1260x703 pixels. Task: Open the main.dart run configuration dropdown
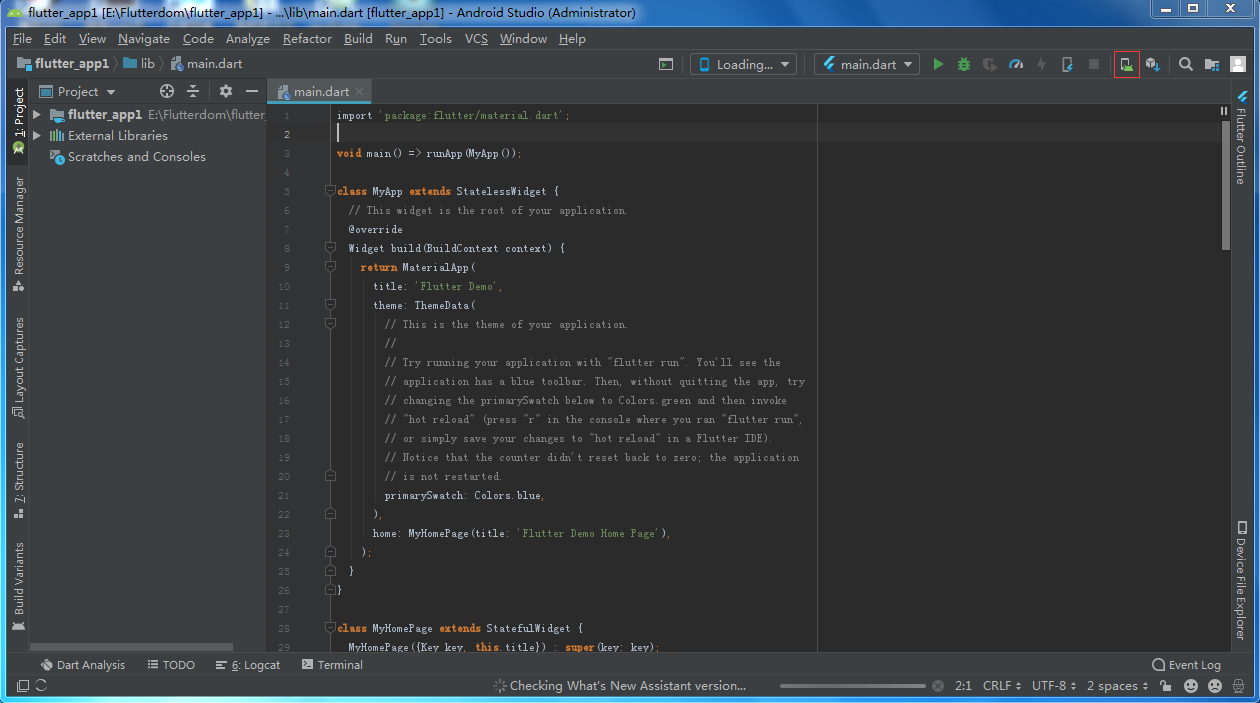(867, 64)
